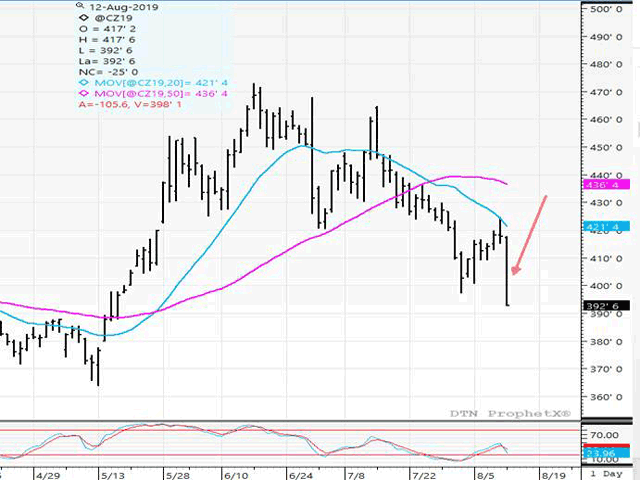640x480 pixels.
Task: Click the 500' 0 price axis label
Action: (606, 9)
